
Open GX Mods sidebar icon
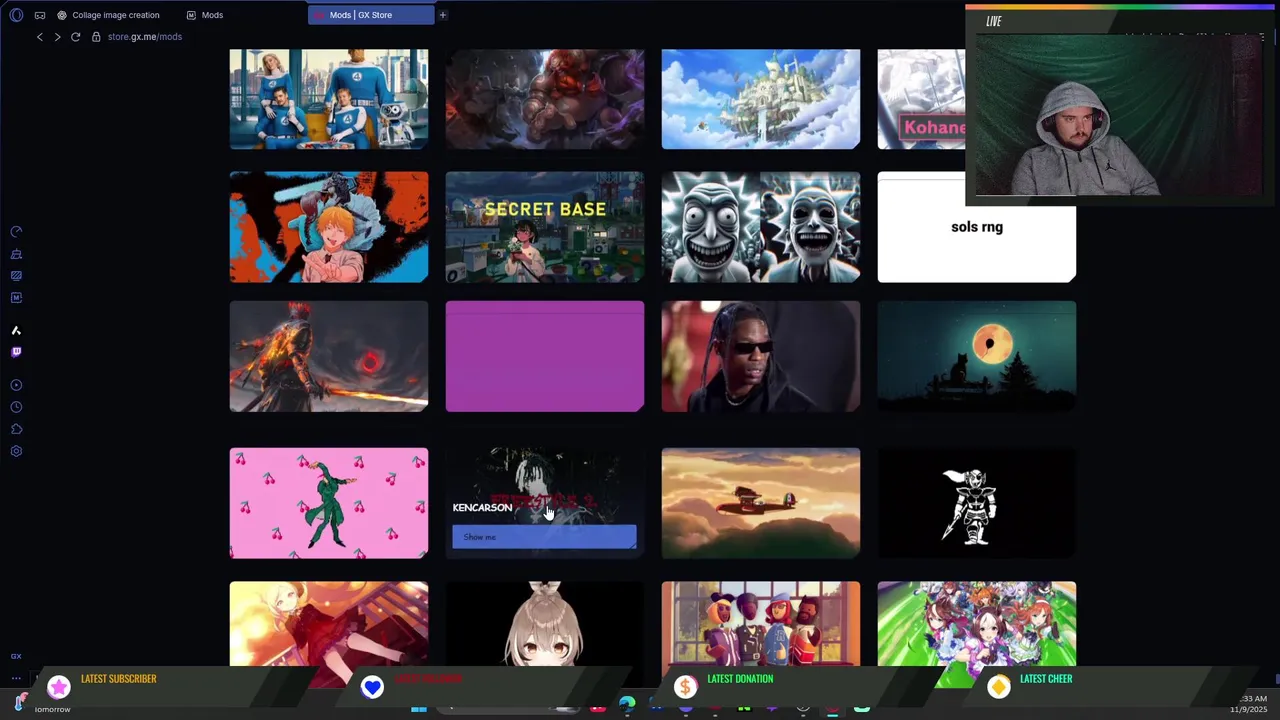[16, 298]
